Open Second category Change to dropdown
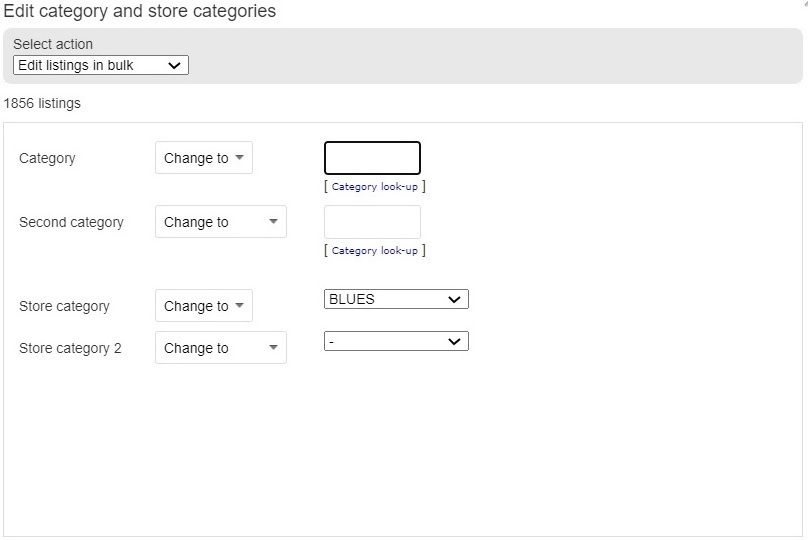The width and height of the screenshot is (811, 540). [x=221, y=222]
